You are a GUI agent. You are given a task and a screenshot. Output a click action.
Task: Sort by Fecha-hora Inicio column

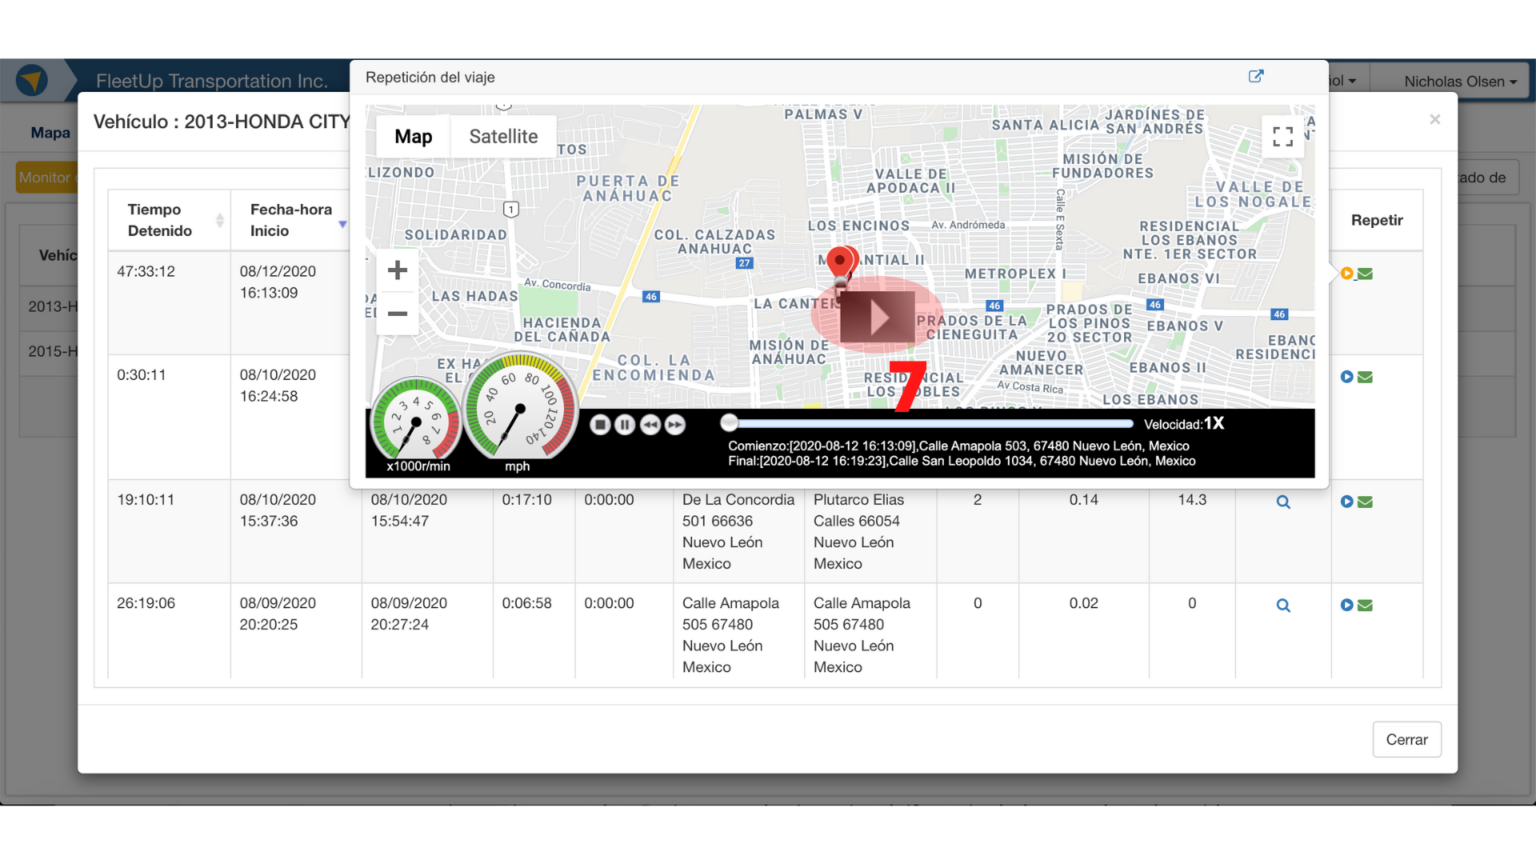[x=295, y=220]
